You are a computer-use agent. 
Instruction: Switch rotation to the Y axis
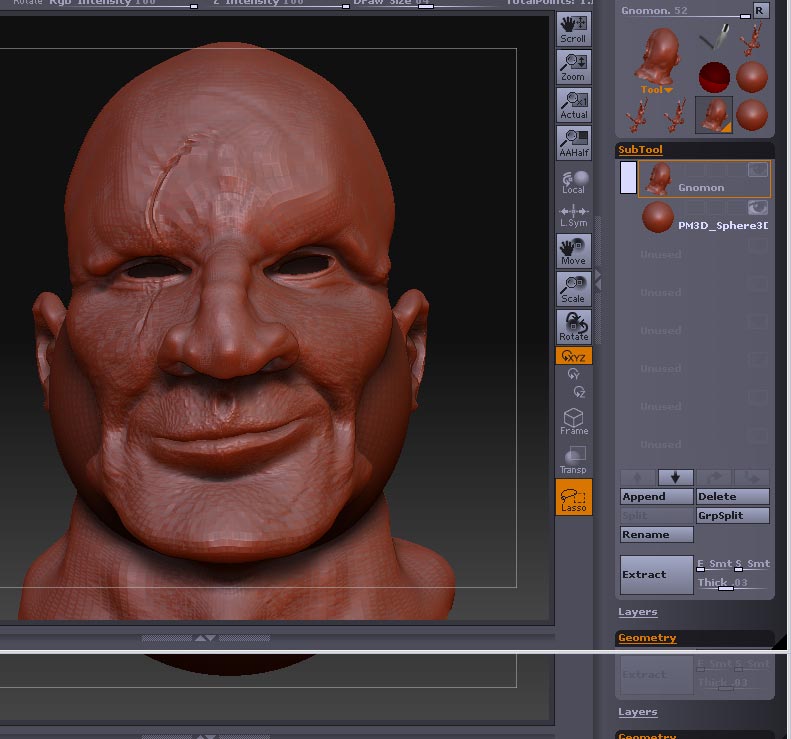[573, 374]
